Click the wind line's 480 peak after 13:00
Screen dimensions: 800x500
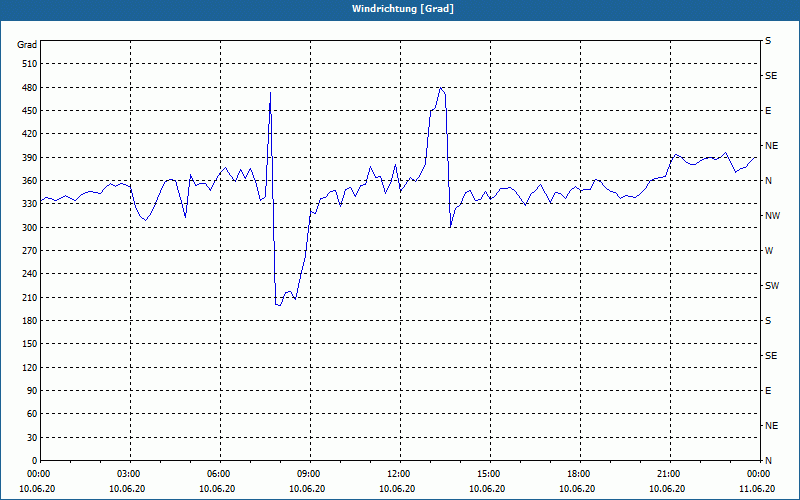click(x=441, y=88)
